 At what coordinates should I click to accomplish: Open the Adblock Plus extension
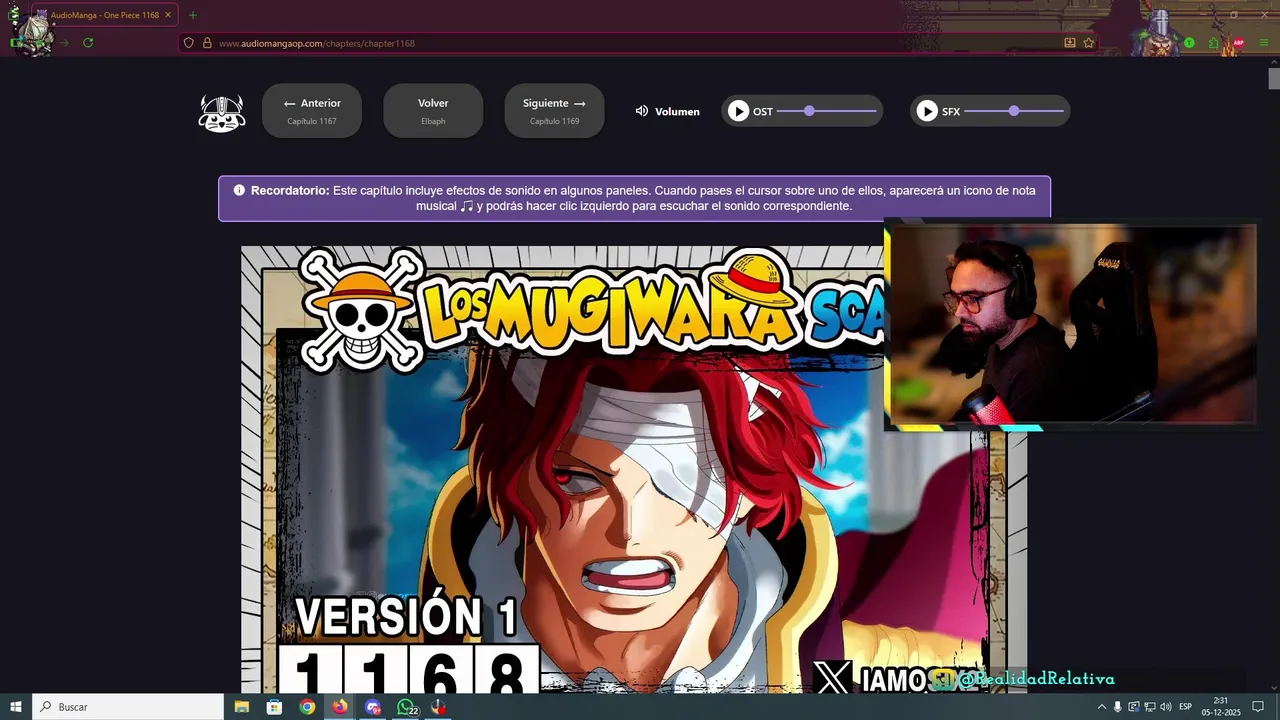click(x=1239, y=43)
